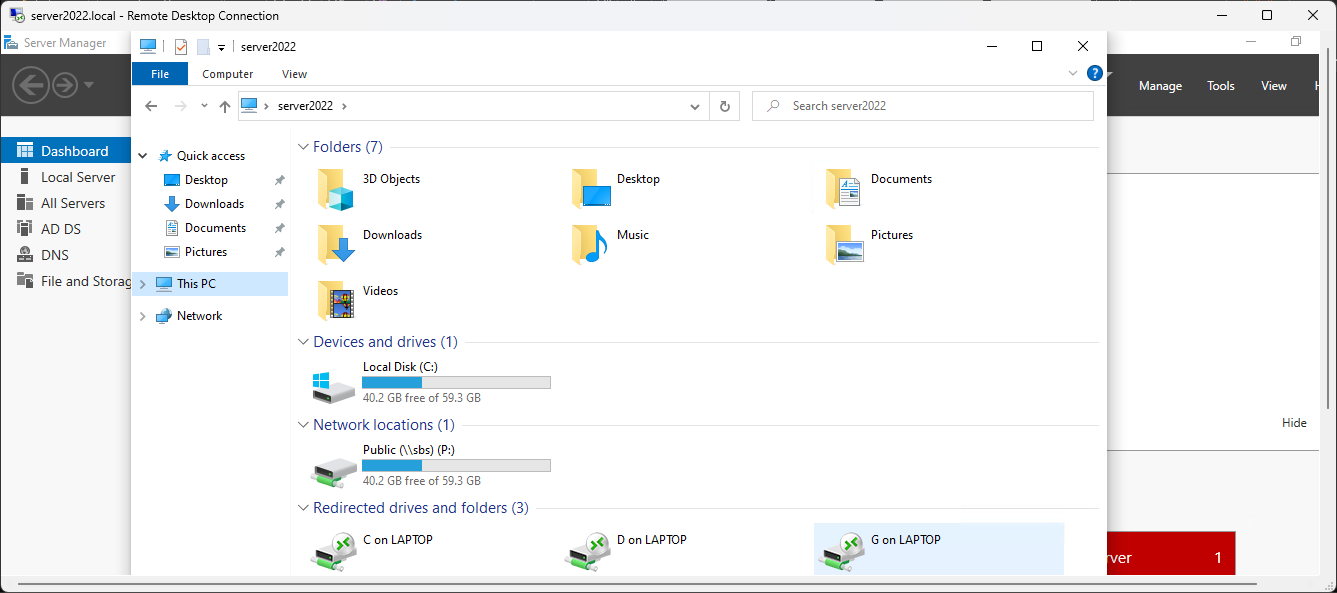Expand the Network tree node
This screenshot has width=1337, height=593.
pyautogui.click(x=142, y=316)
